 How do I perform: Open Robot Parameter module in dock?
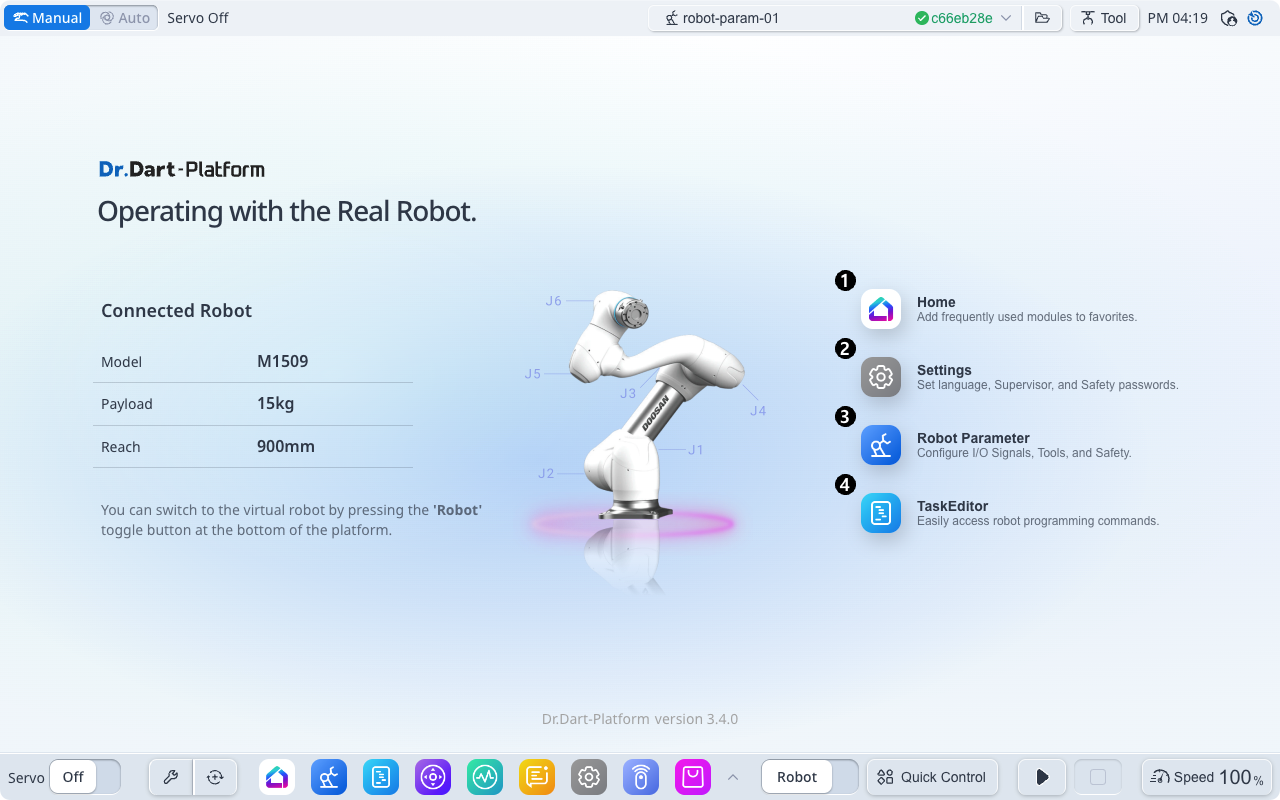coord(329,777)
